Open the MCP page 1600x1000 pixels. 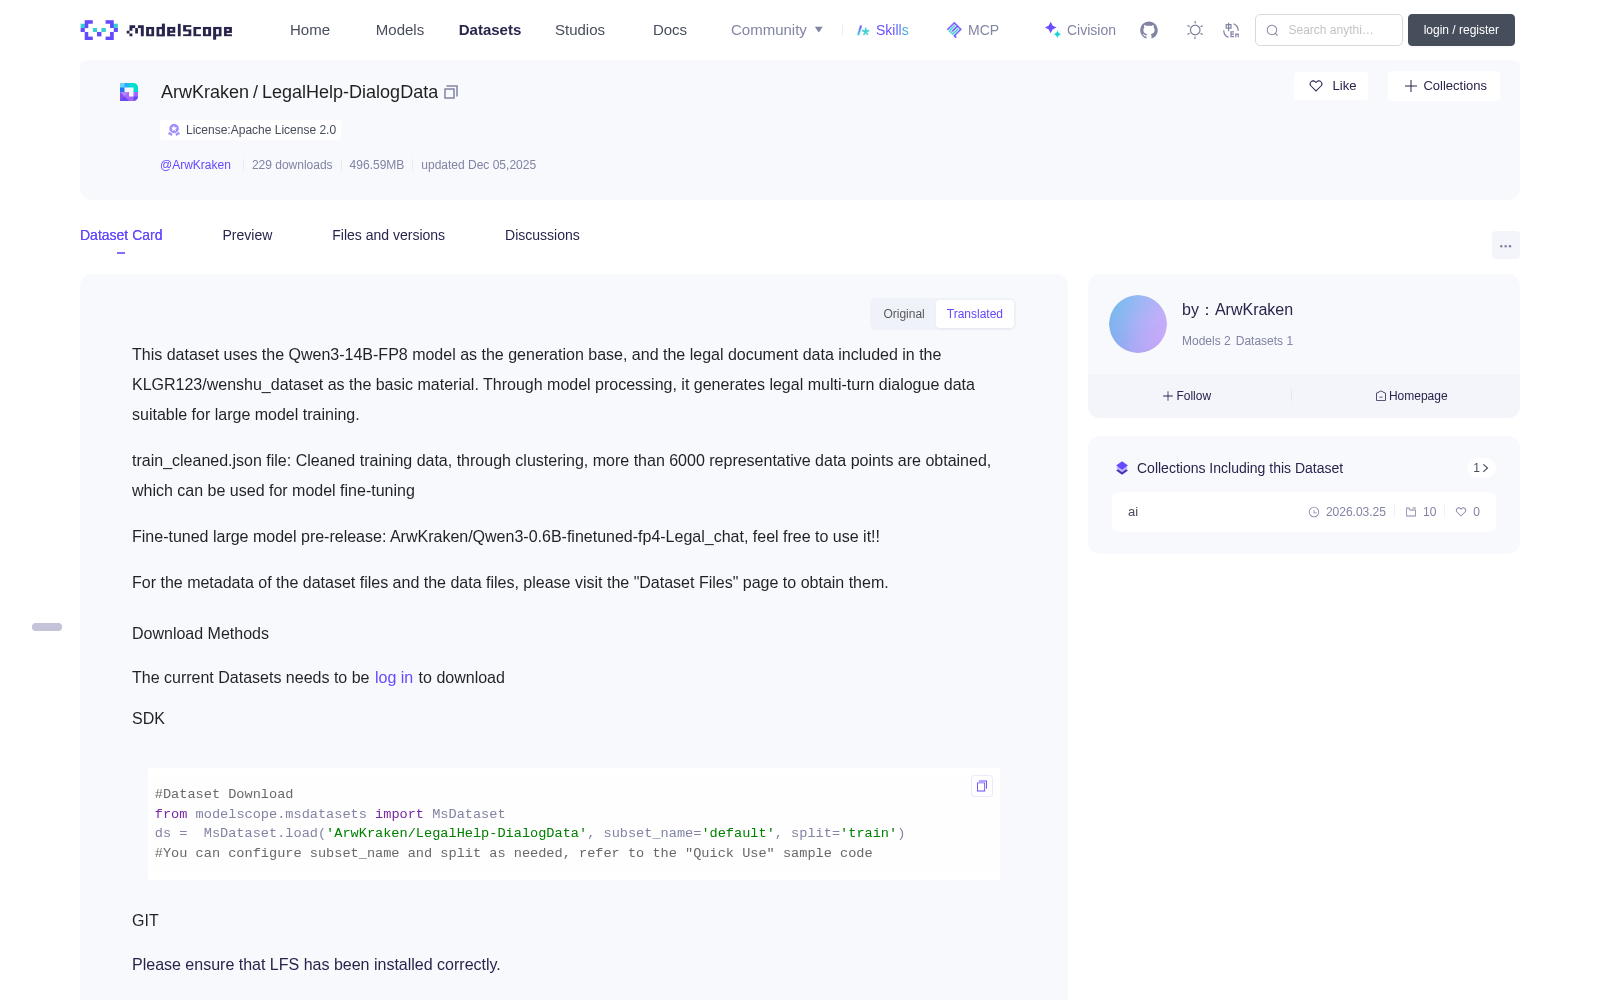click(973, 30)
